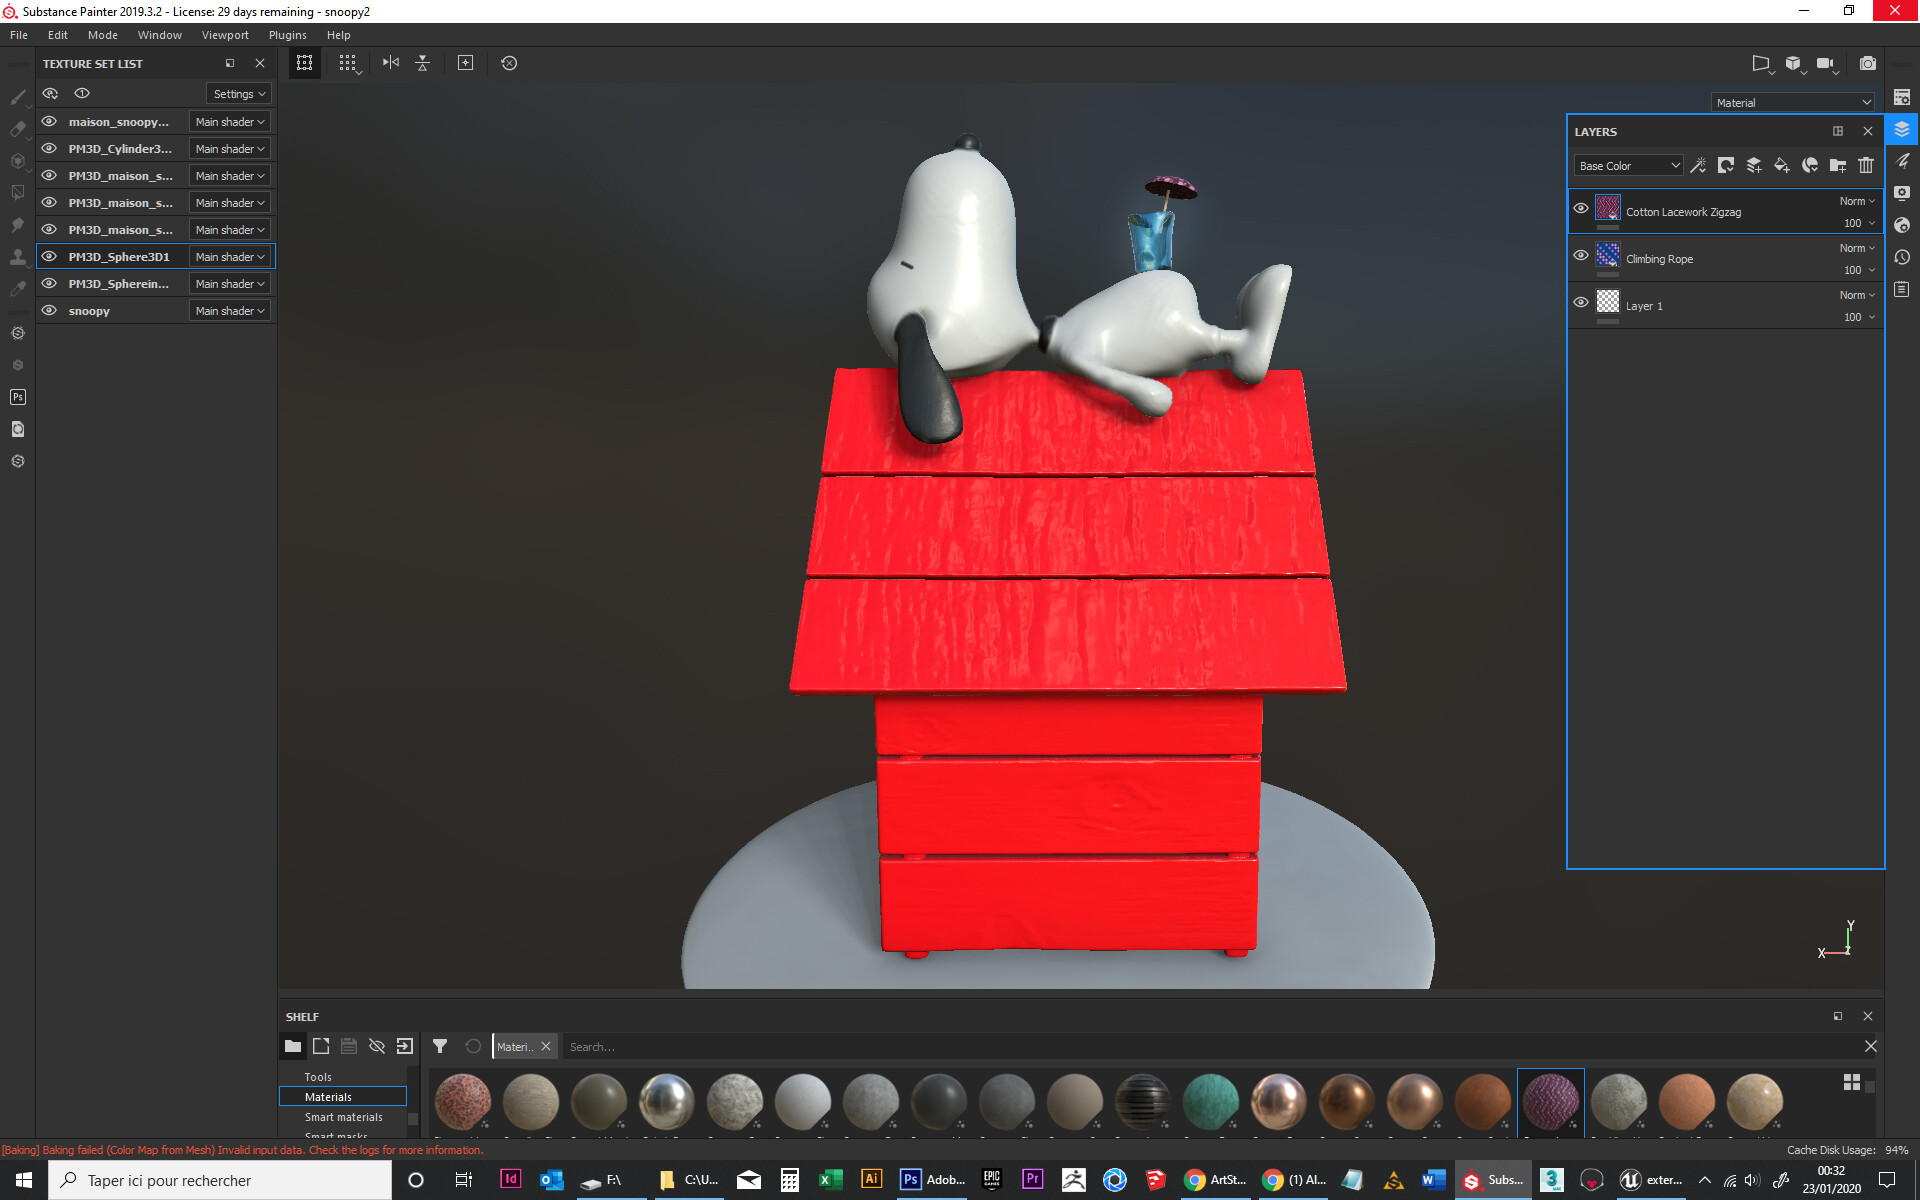The height and width of the screenshot is (1200, 1920).
Task: Open Settings in the Texture Set List
Action: (x=237, y=93)
